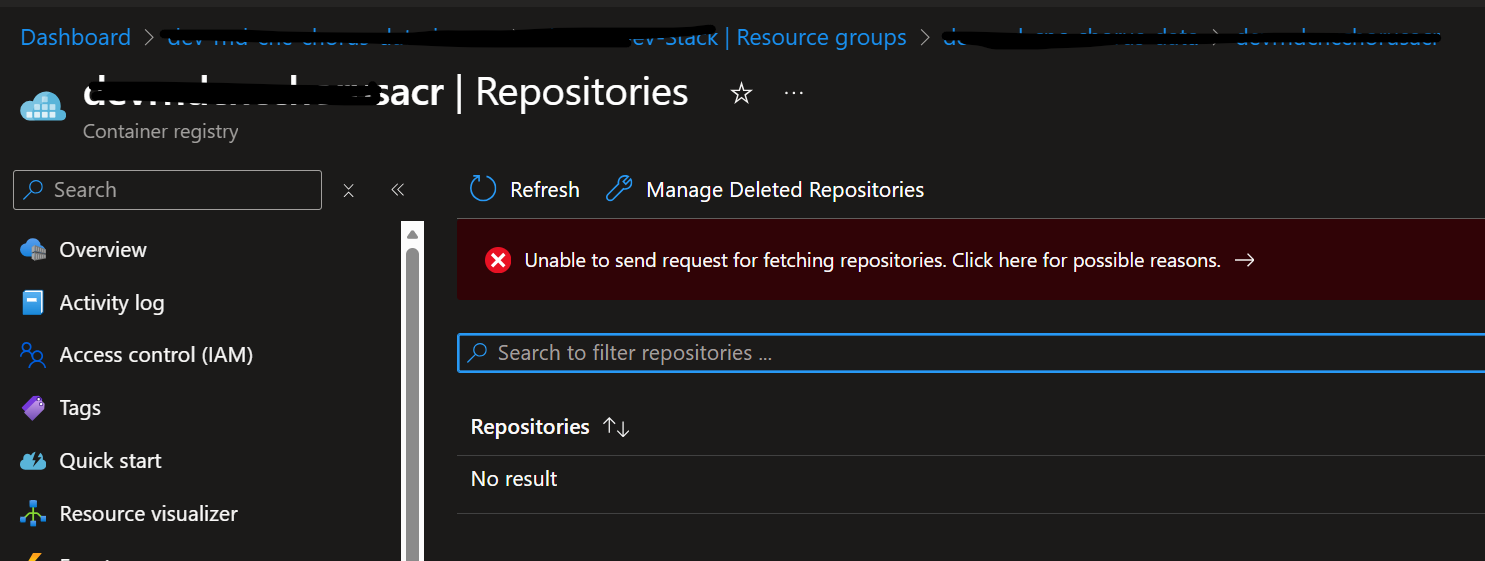
Task: Open the more options ellipsis
Action: click(794, 93)
